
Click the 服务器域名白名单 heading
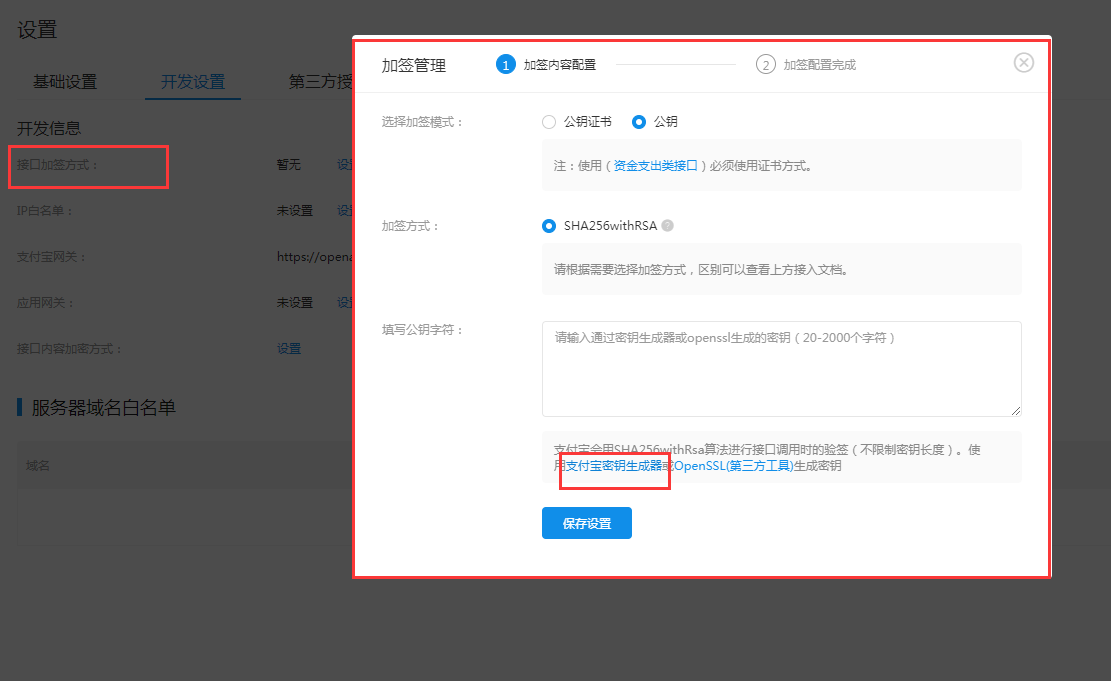(103, 407)
